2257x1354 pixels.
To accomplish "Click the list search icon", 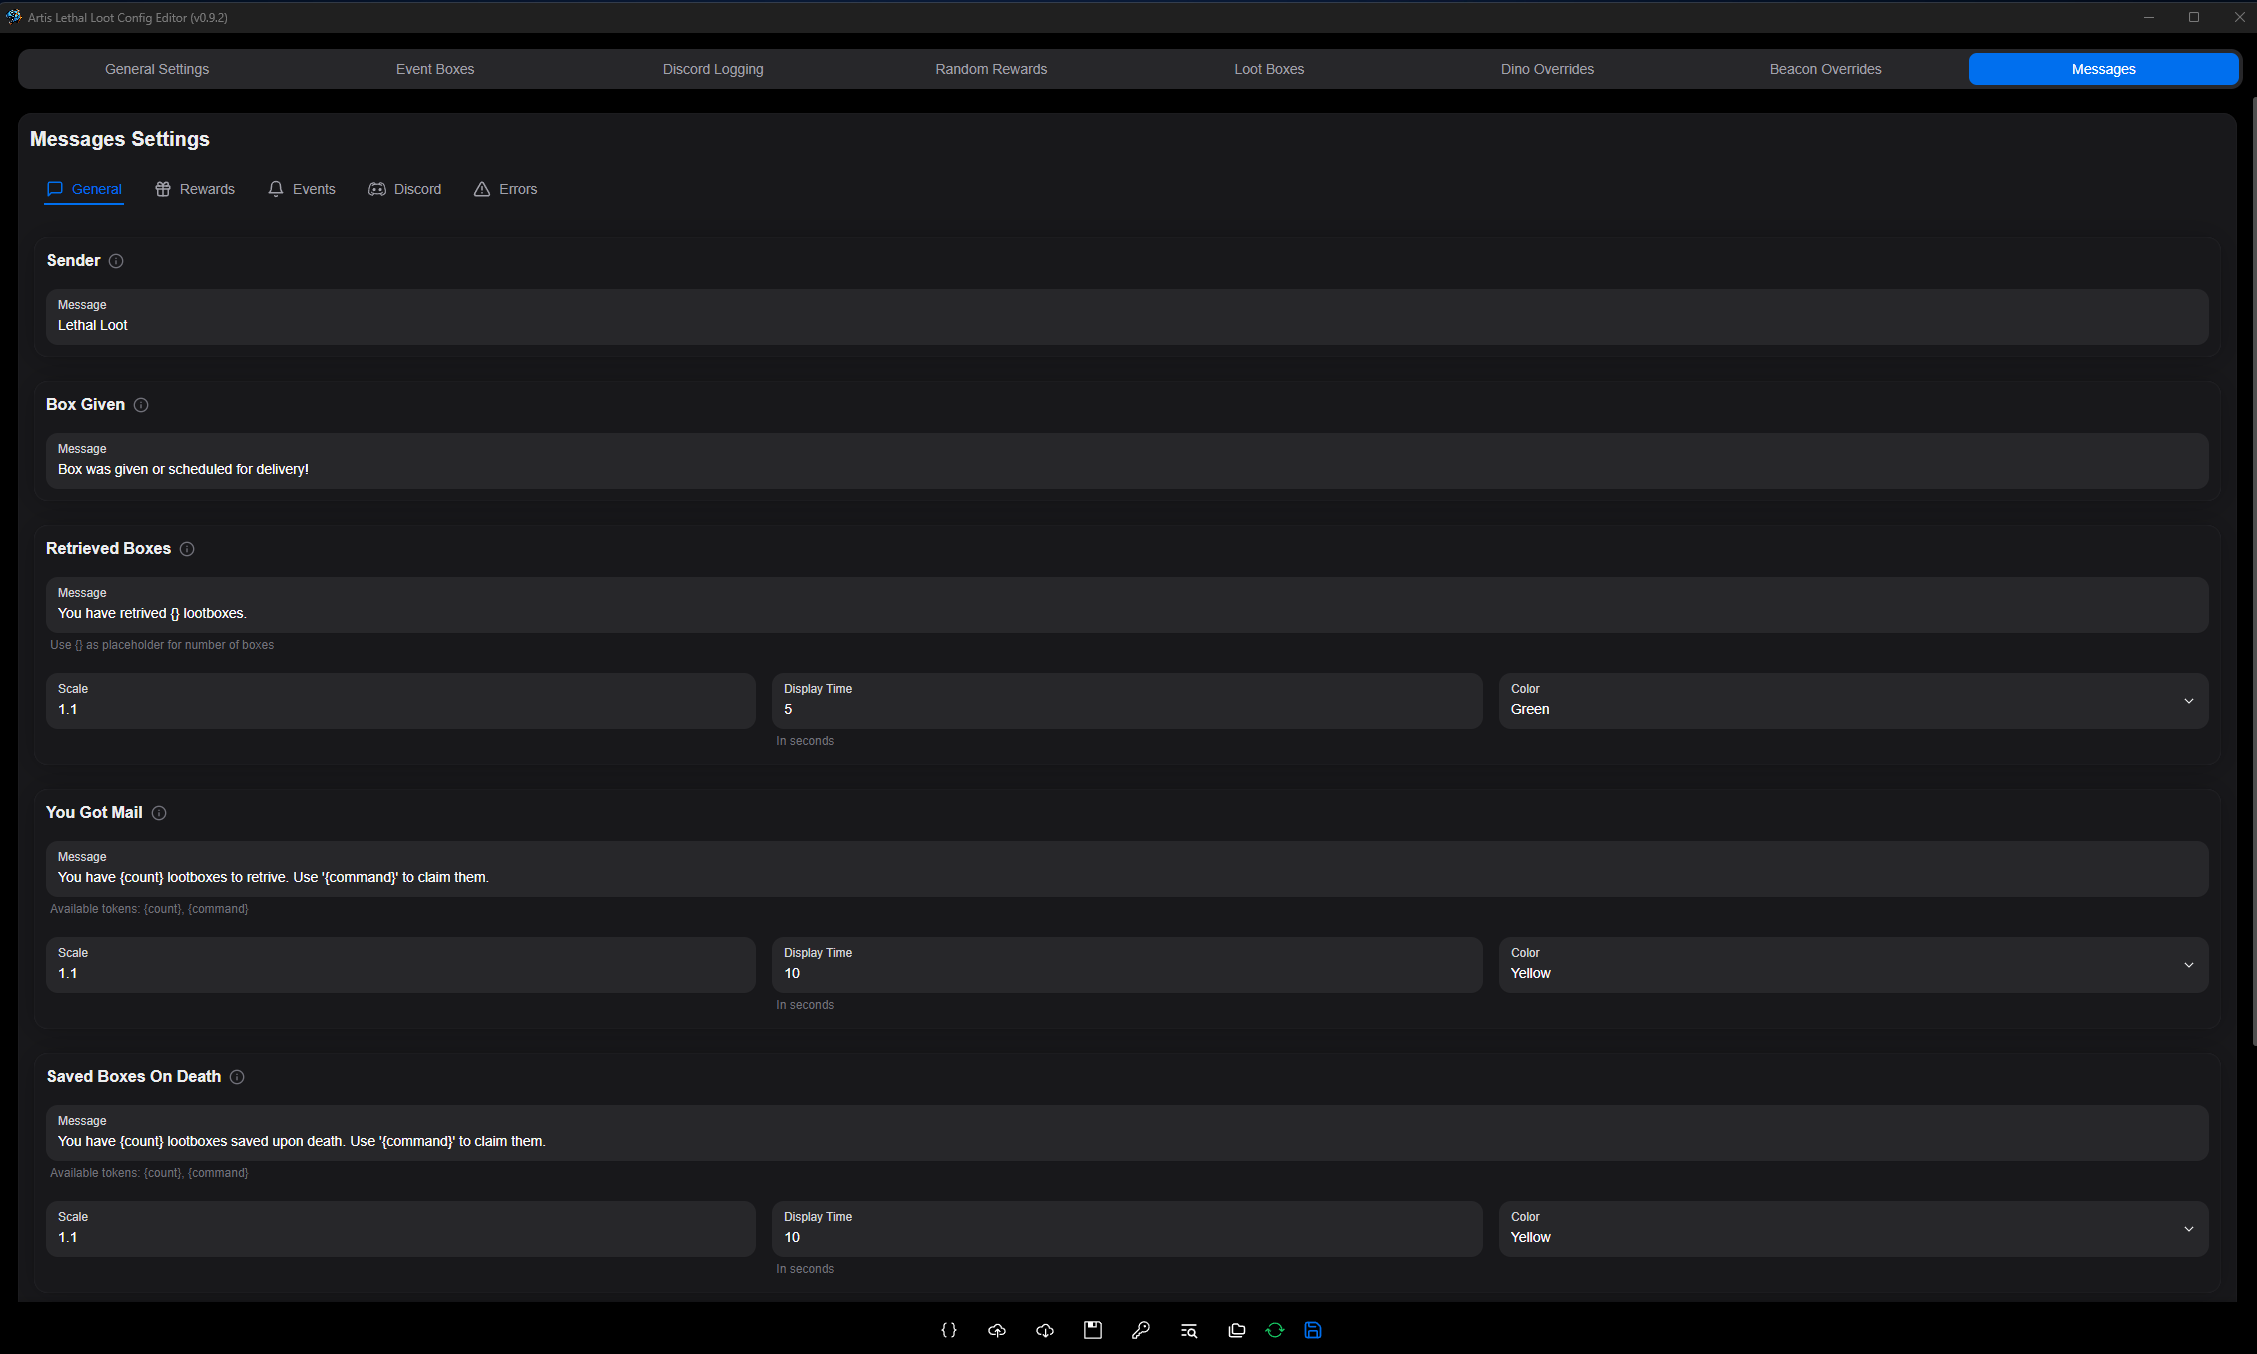I will (x=1188, y=1330).
